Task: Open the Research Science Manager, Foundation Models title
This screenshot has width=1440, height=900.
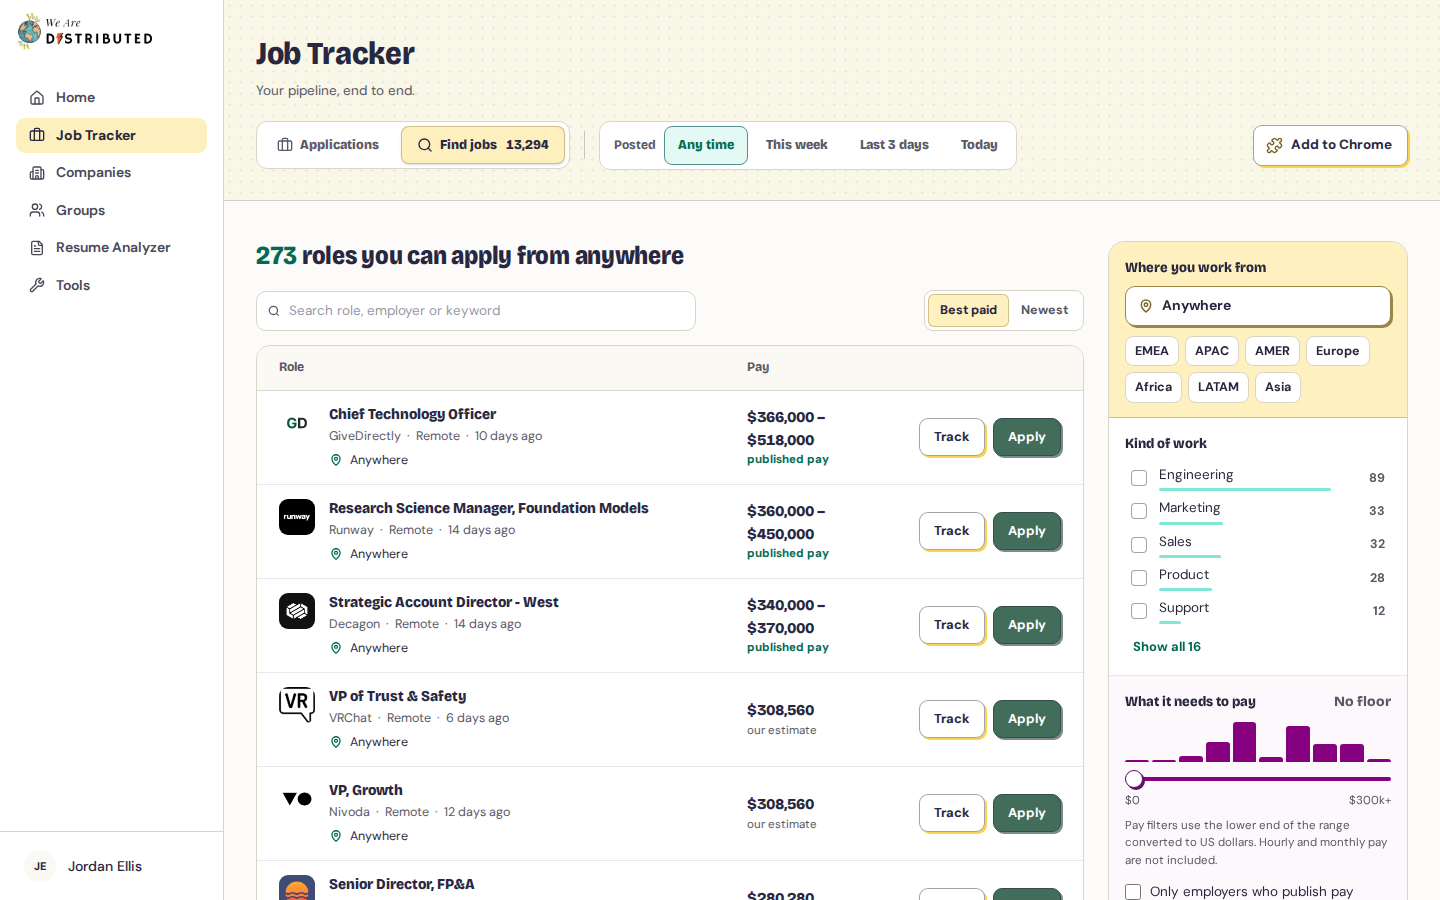Action: pos(488,508)
